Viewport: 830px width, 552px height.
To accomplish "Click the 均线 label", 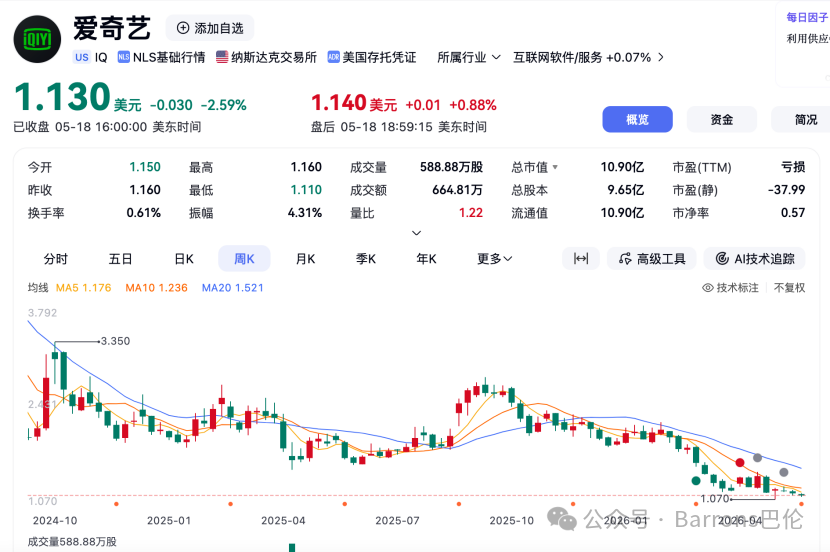I will point(38,288).
